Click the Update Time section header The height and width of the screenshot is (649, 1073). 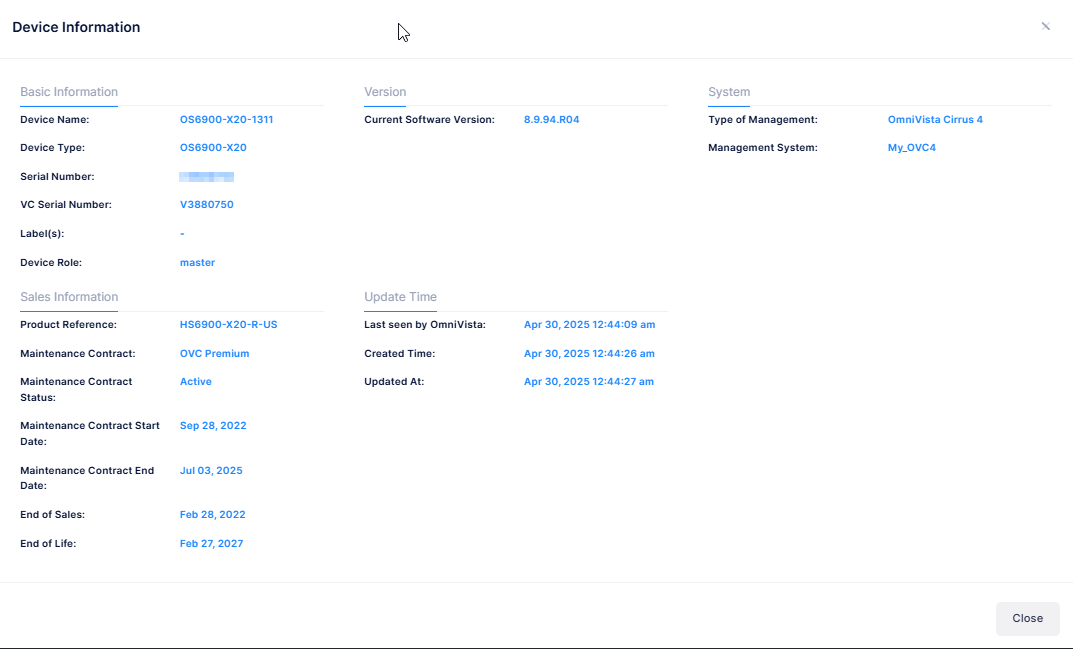tap(400, 297)
